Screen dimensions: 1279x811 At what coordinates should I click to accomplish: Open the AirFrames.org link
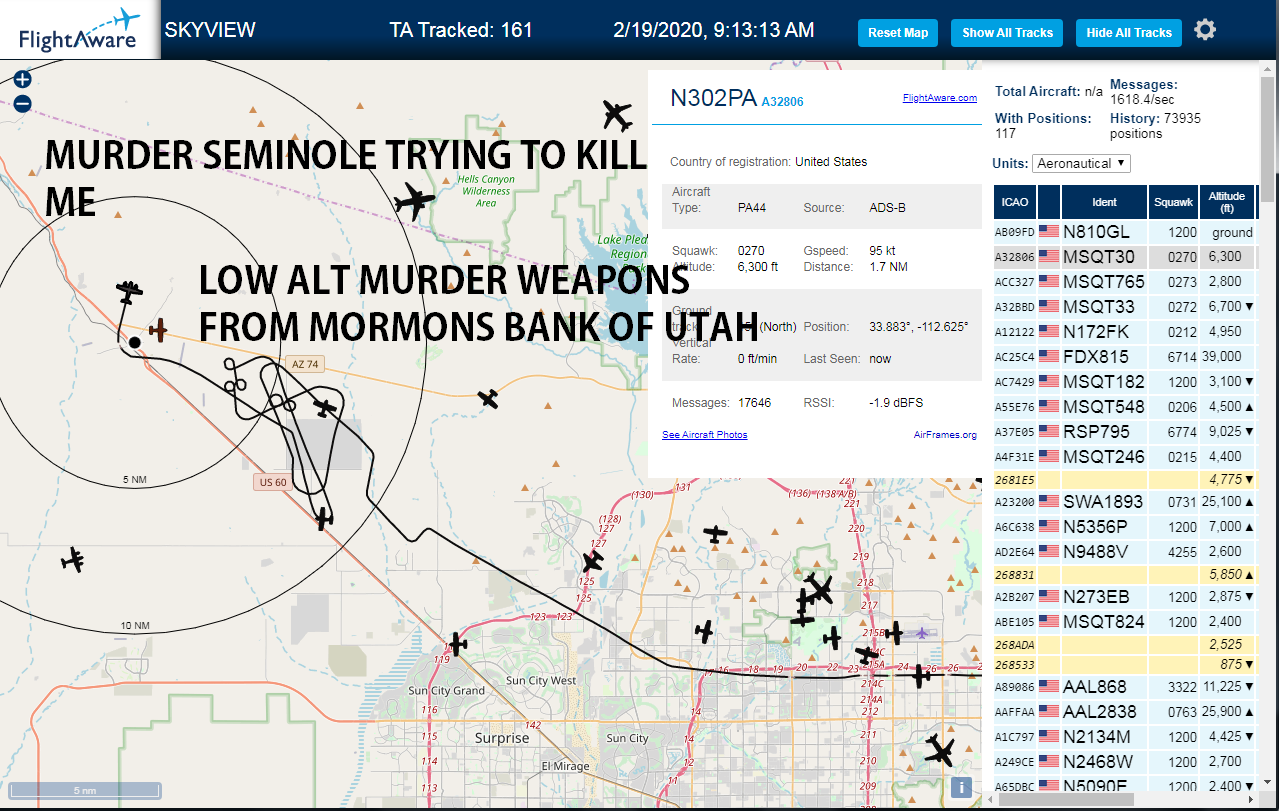[x=945, y=435]
